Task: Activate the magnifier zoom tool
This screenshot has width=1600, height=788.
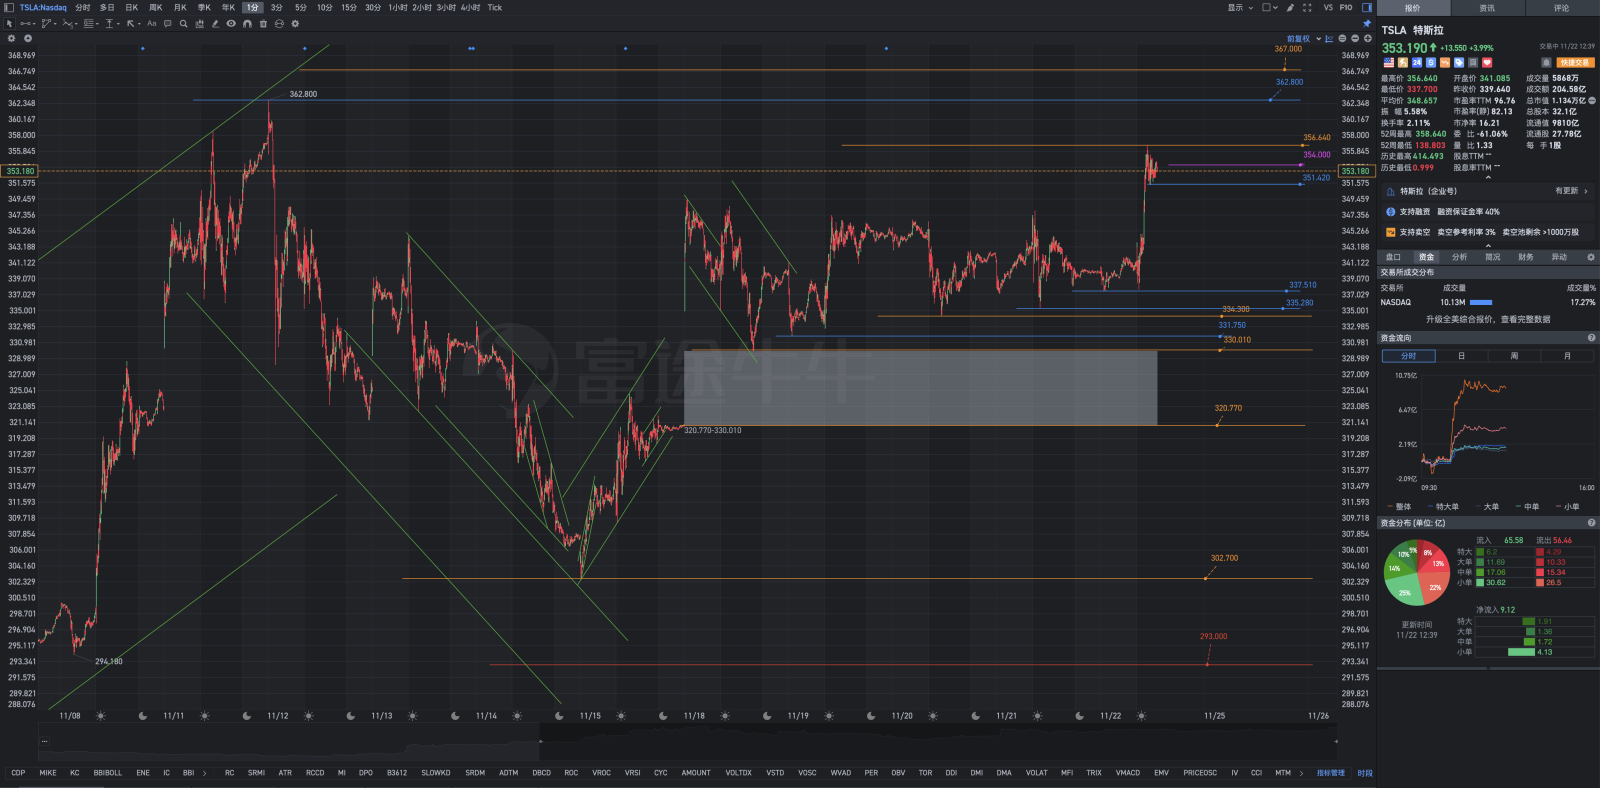Action: pos(183,24)
